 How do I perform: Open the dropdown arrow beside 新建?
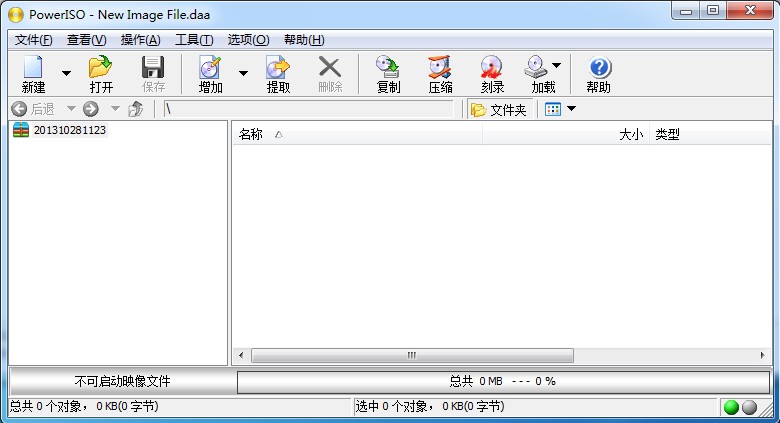point(66,74)
